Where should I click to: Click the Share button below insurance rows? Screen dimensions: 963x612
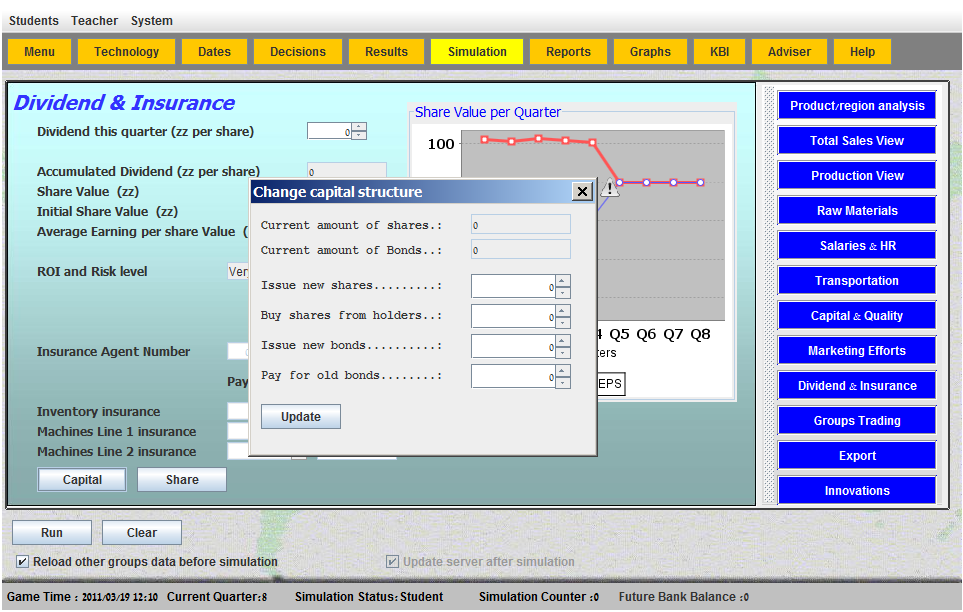click(x=182, y=480)
